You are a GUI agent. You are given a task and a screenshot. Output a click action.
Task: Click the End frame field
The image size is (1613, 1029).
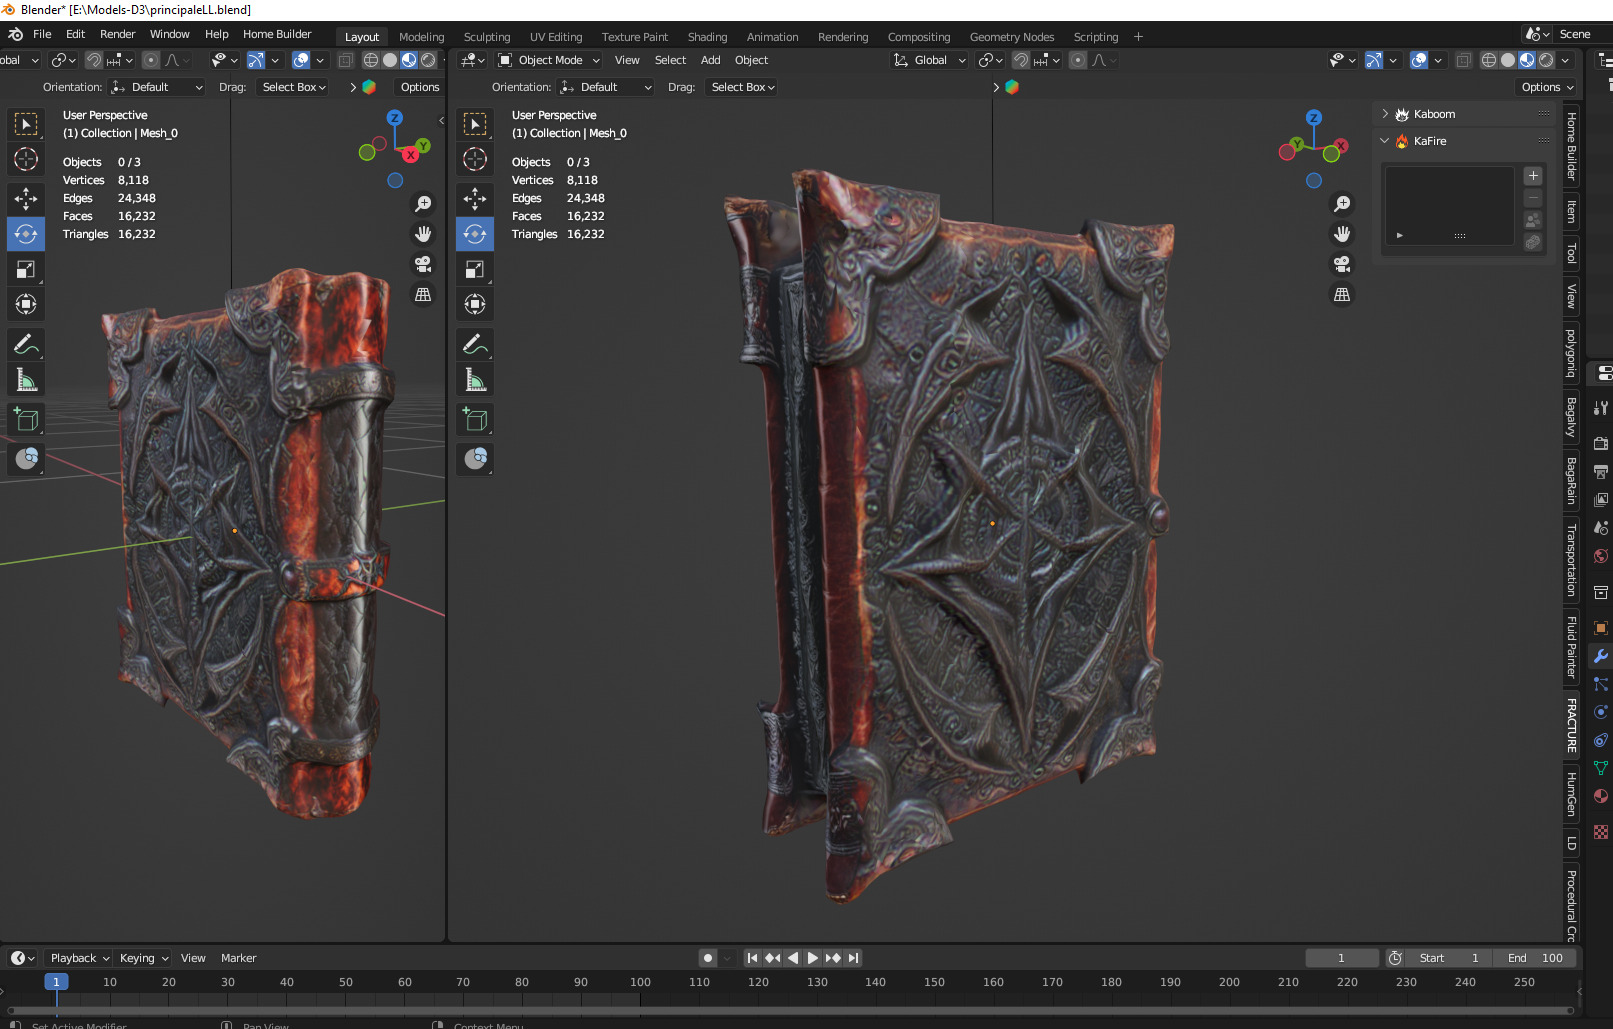click(x=1536, y=958)
